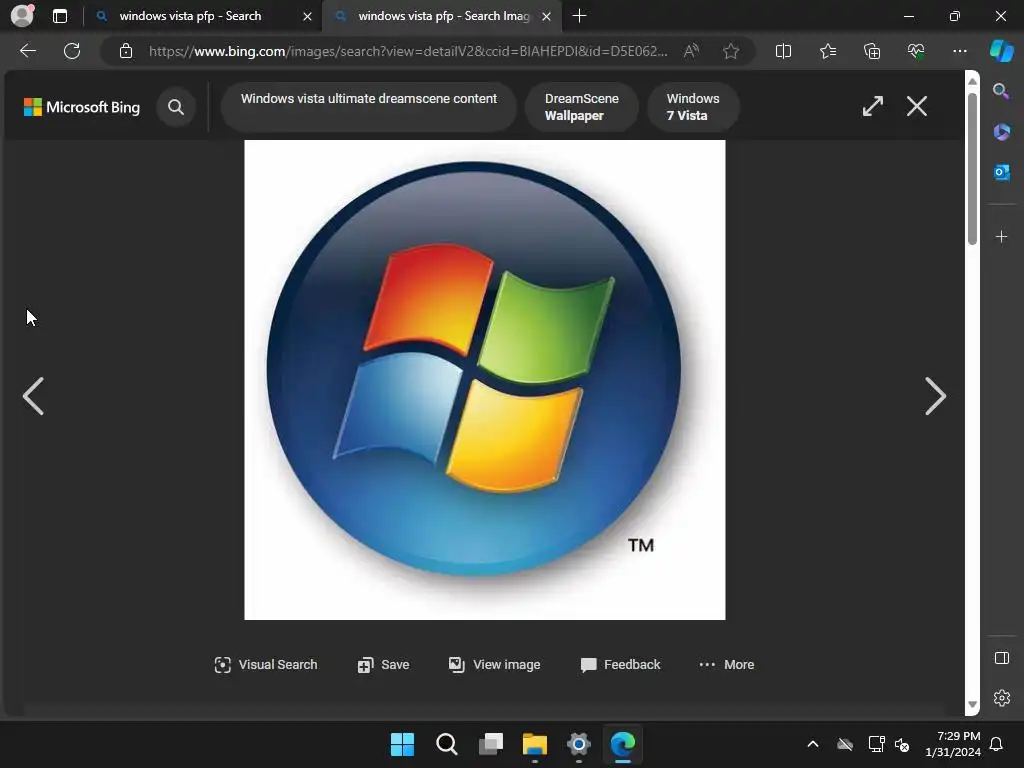Select 'windows vista pfp - Search Images' tab

pyautogui.click(x=443, y=16)
